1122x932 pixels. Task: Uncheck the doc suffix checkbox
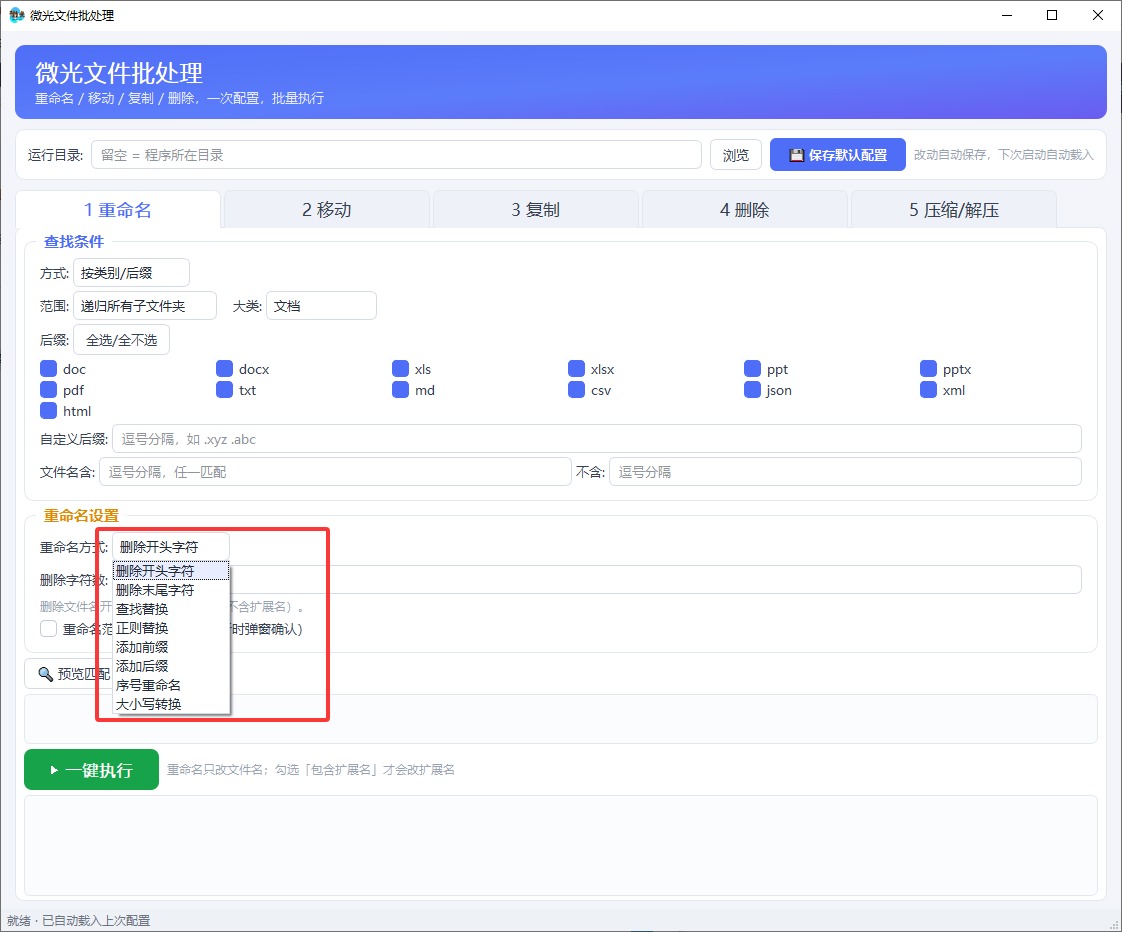click(49, 369)
